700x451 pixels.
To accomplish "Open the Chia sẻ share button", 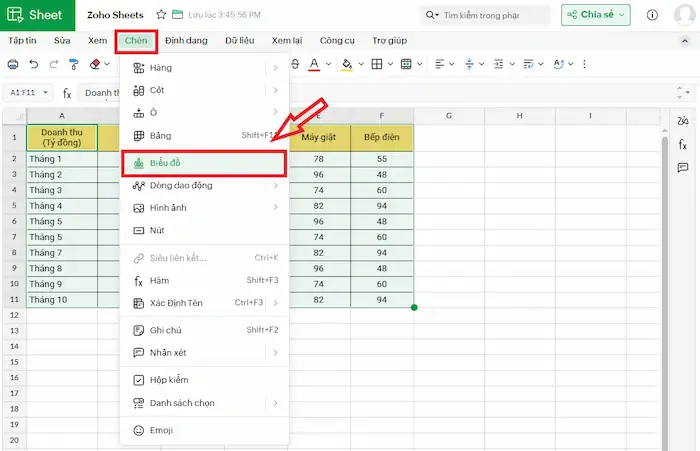I will pyautogui.click(x=596, y=15).
